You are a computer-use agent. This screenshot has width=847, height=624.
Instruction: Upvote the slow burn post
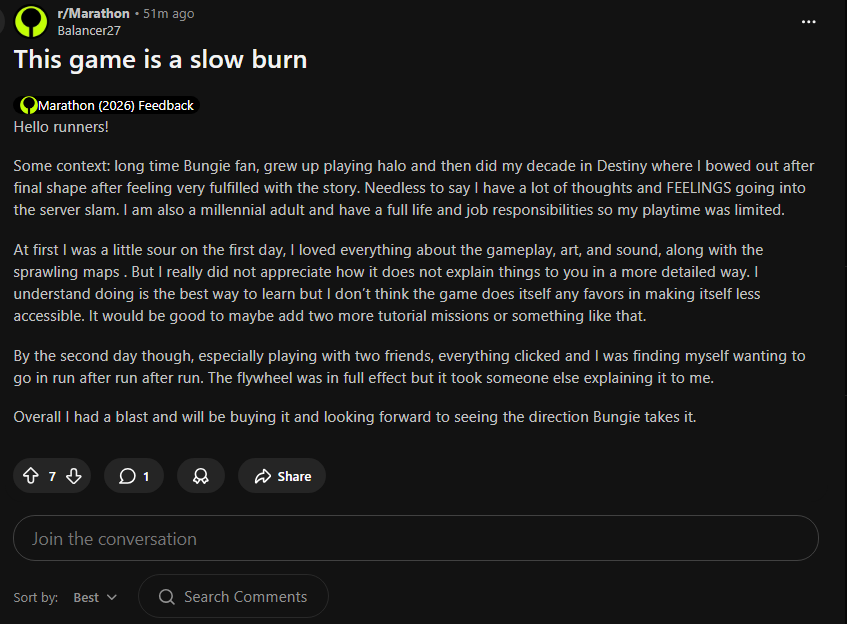click(x=30, y=476)
